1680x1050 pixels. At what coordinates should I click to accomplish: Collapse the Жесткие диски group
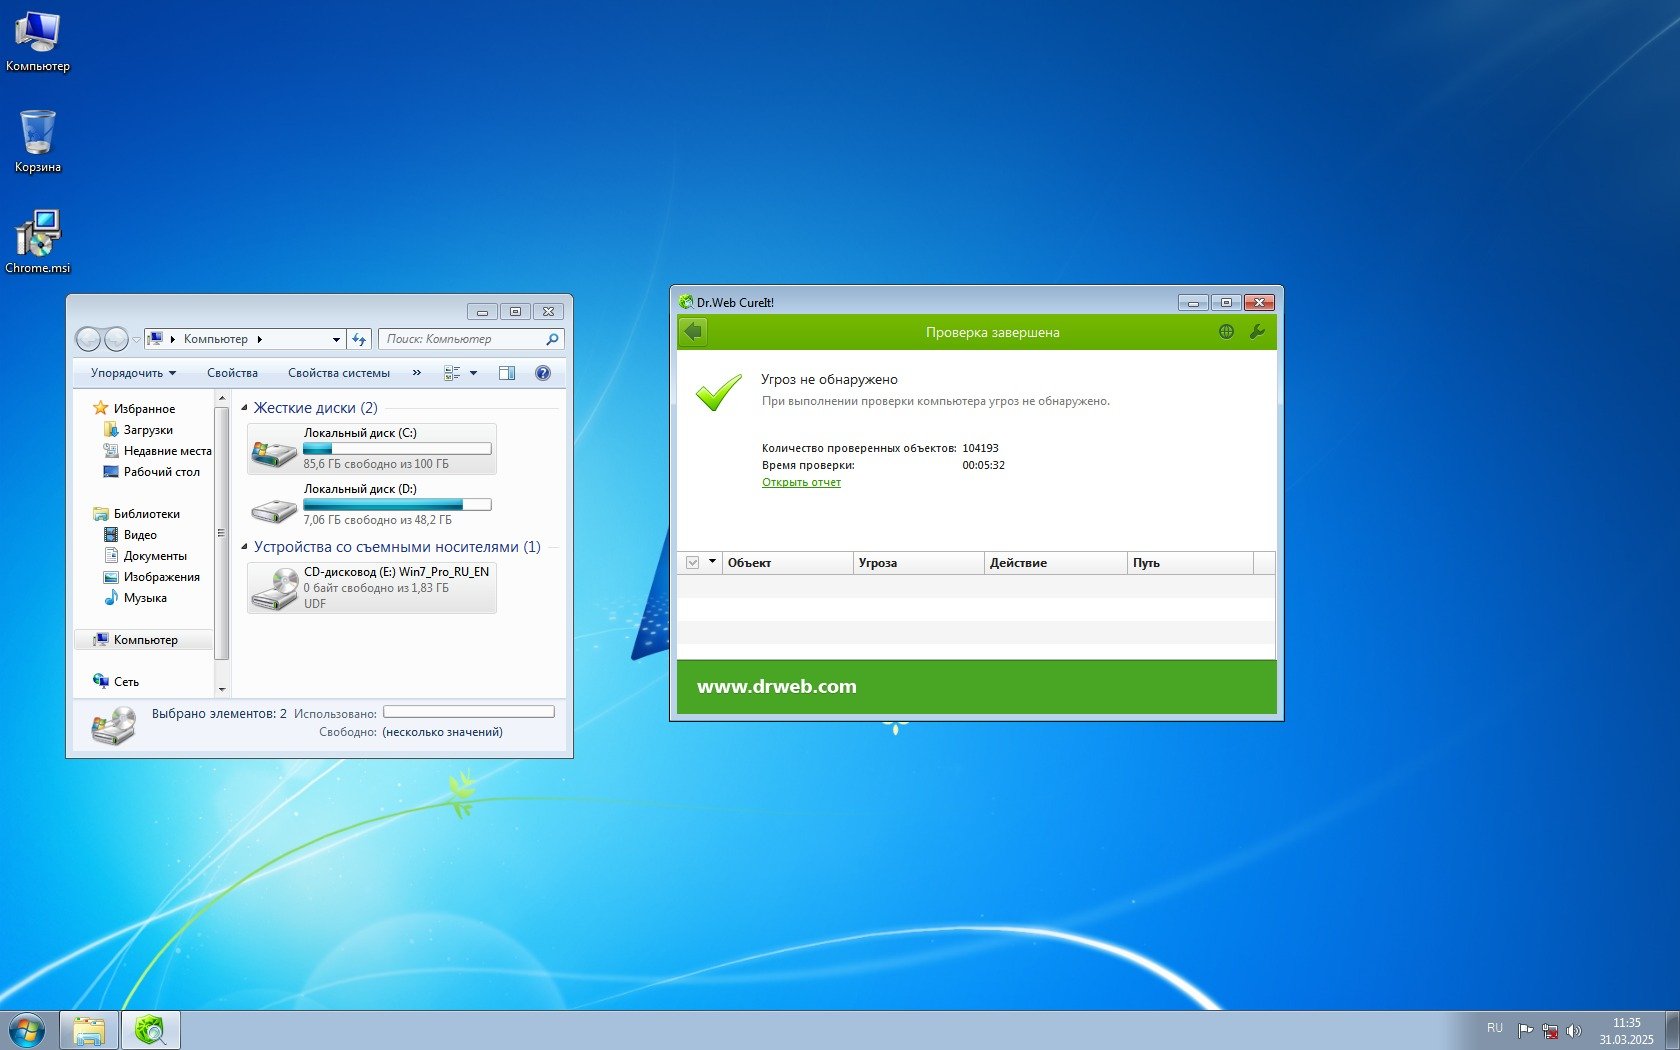(245, 408)
